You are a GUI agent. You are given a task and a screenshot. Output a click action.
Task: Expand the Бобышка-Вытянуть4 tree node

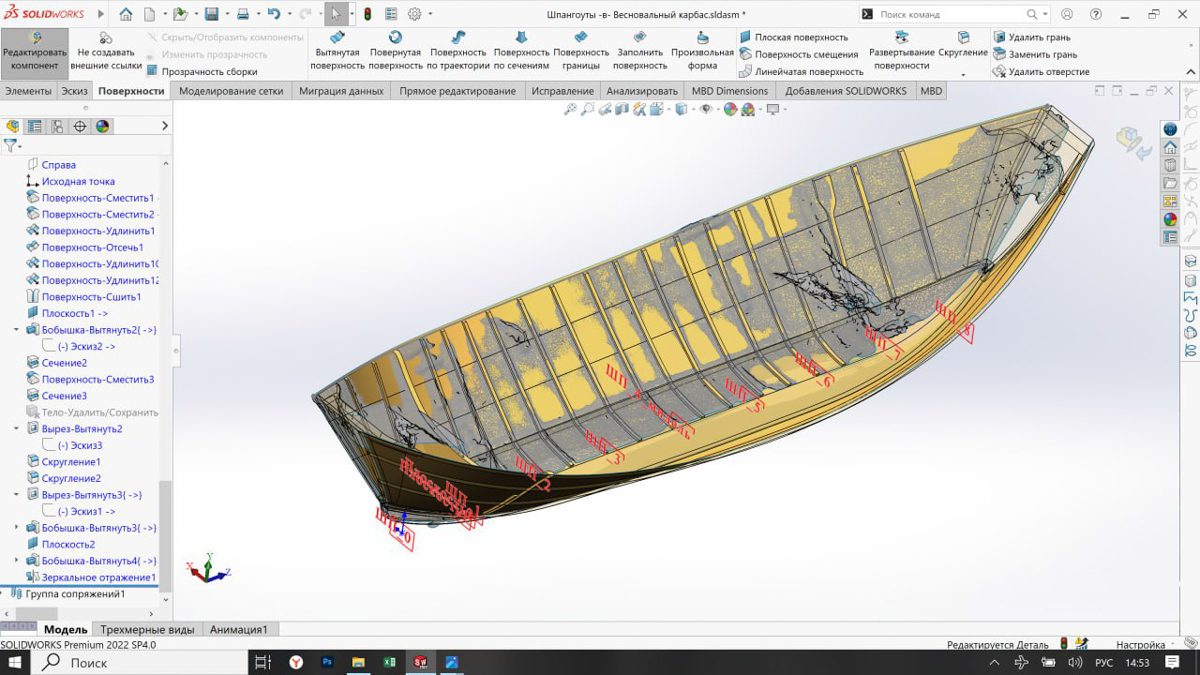tap(16, 561)
